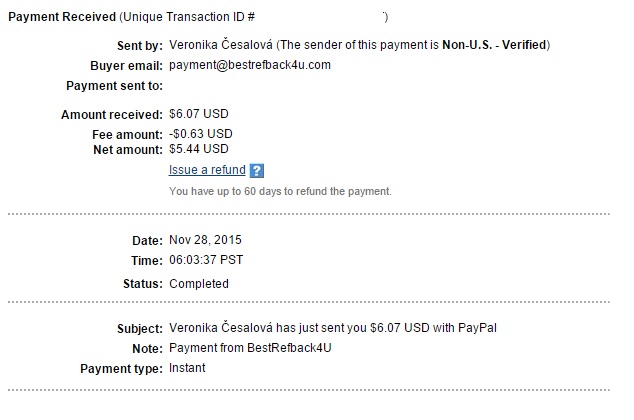Click the Instant payment type value

[187, 368]
